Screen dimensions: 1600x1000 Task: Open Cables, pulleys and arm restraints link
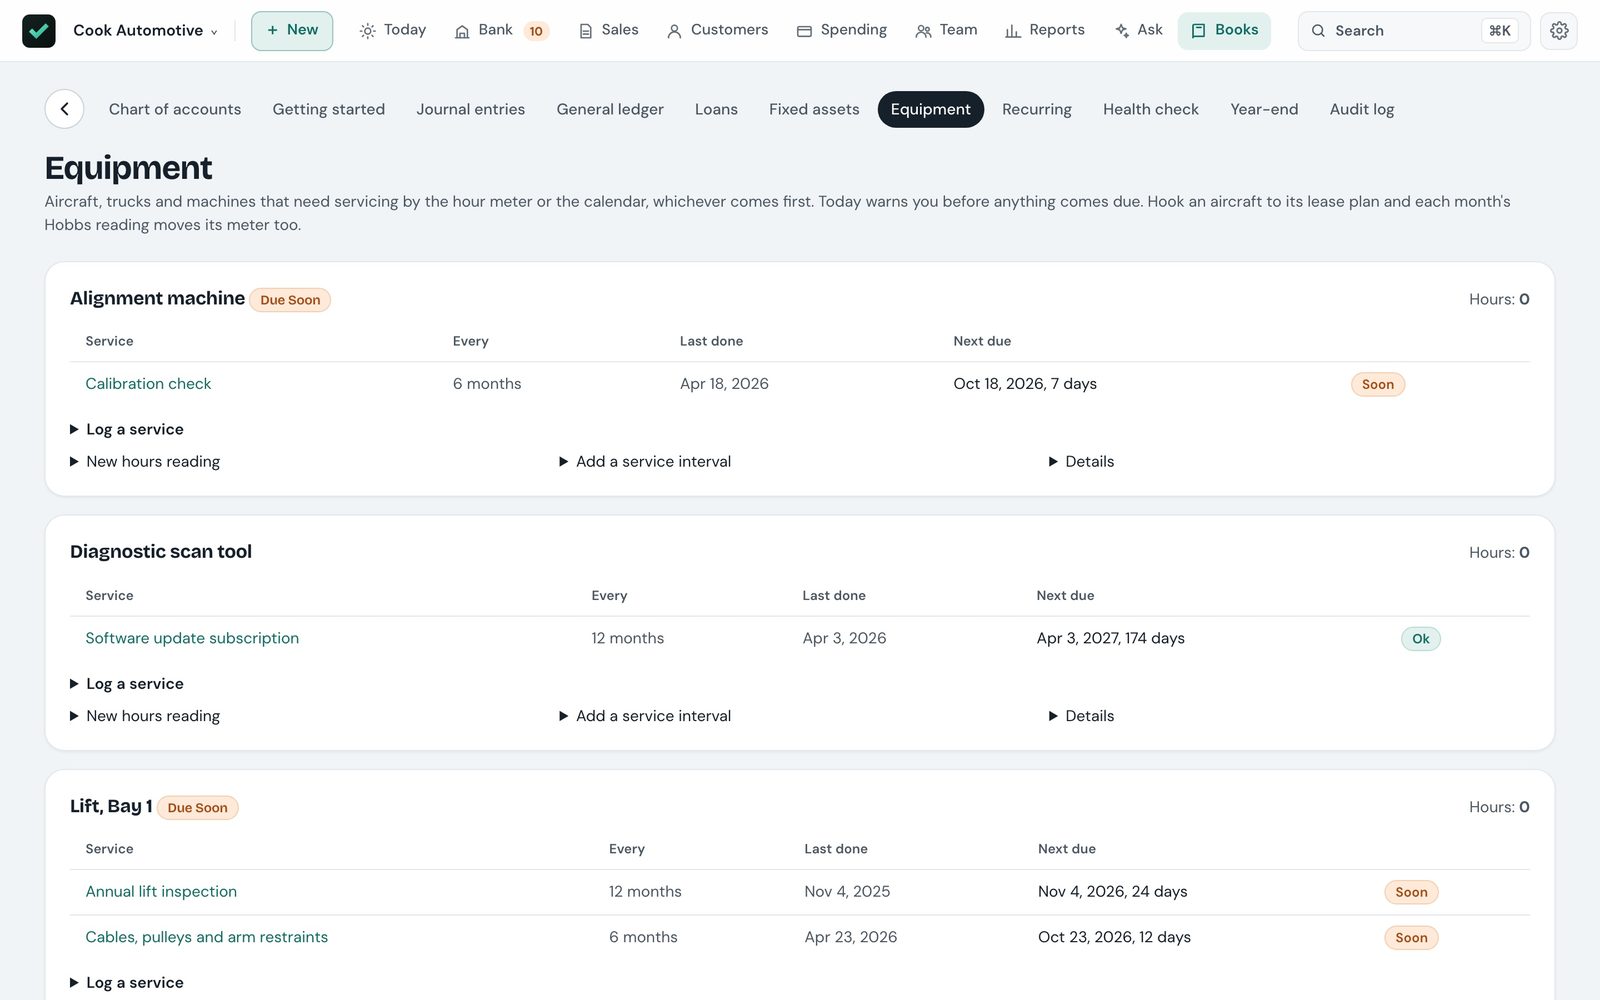[207, 937]
